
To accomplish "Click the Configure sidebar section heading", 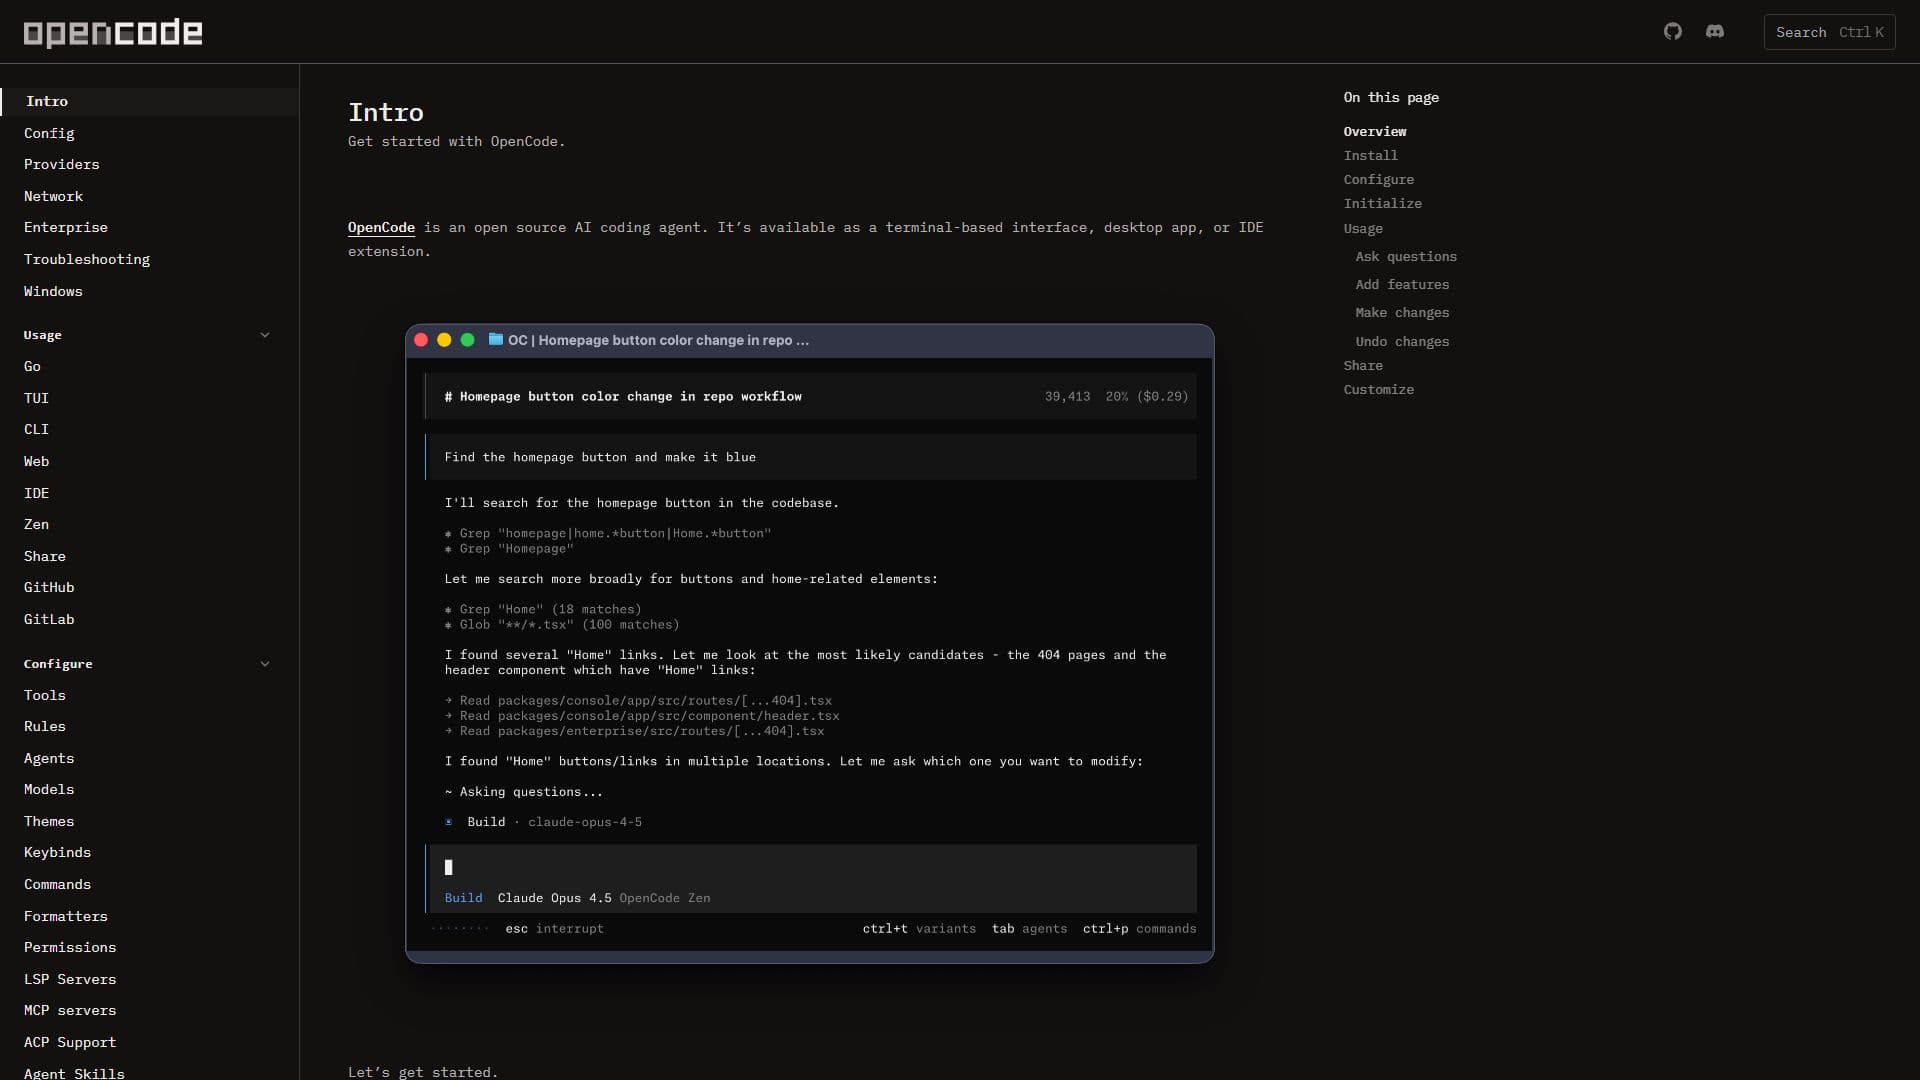I will 58,664.
